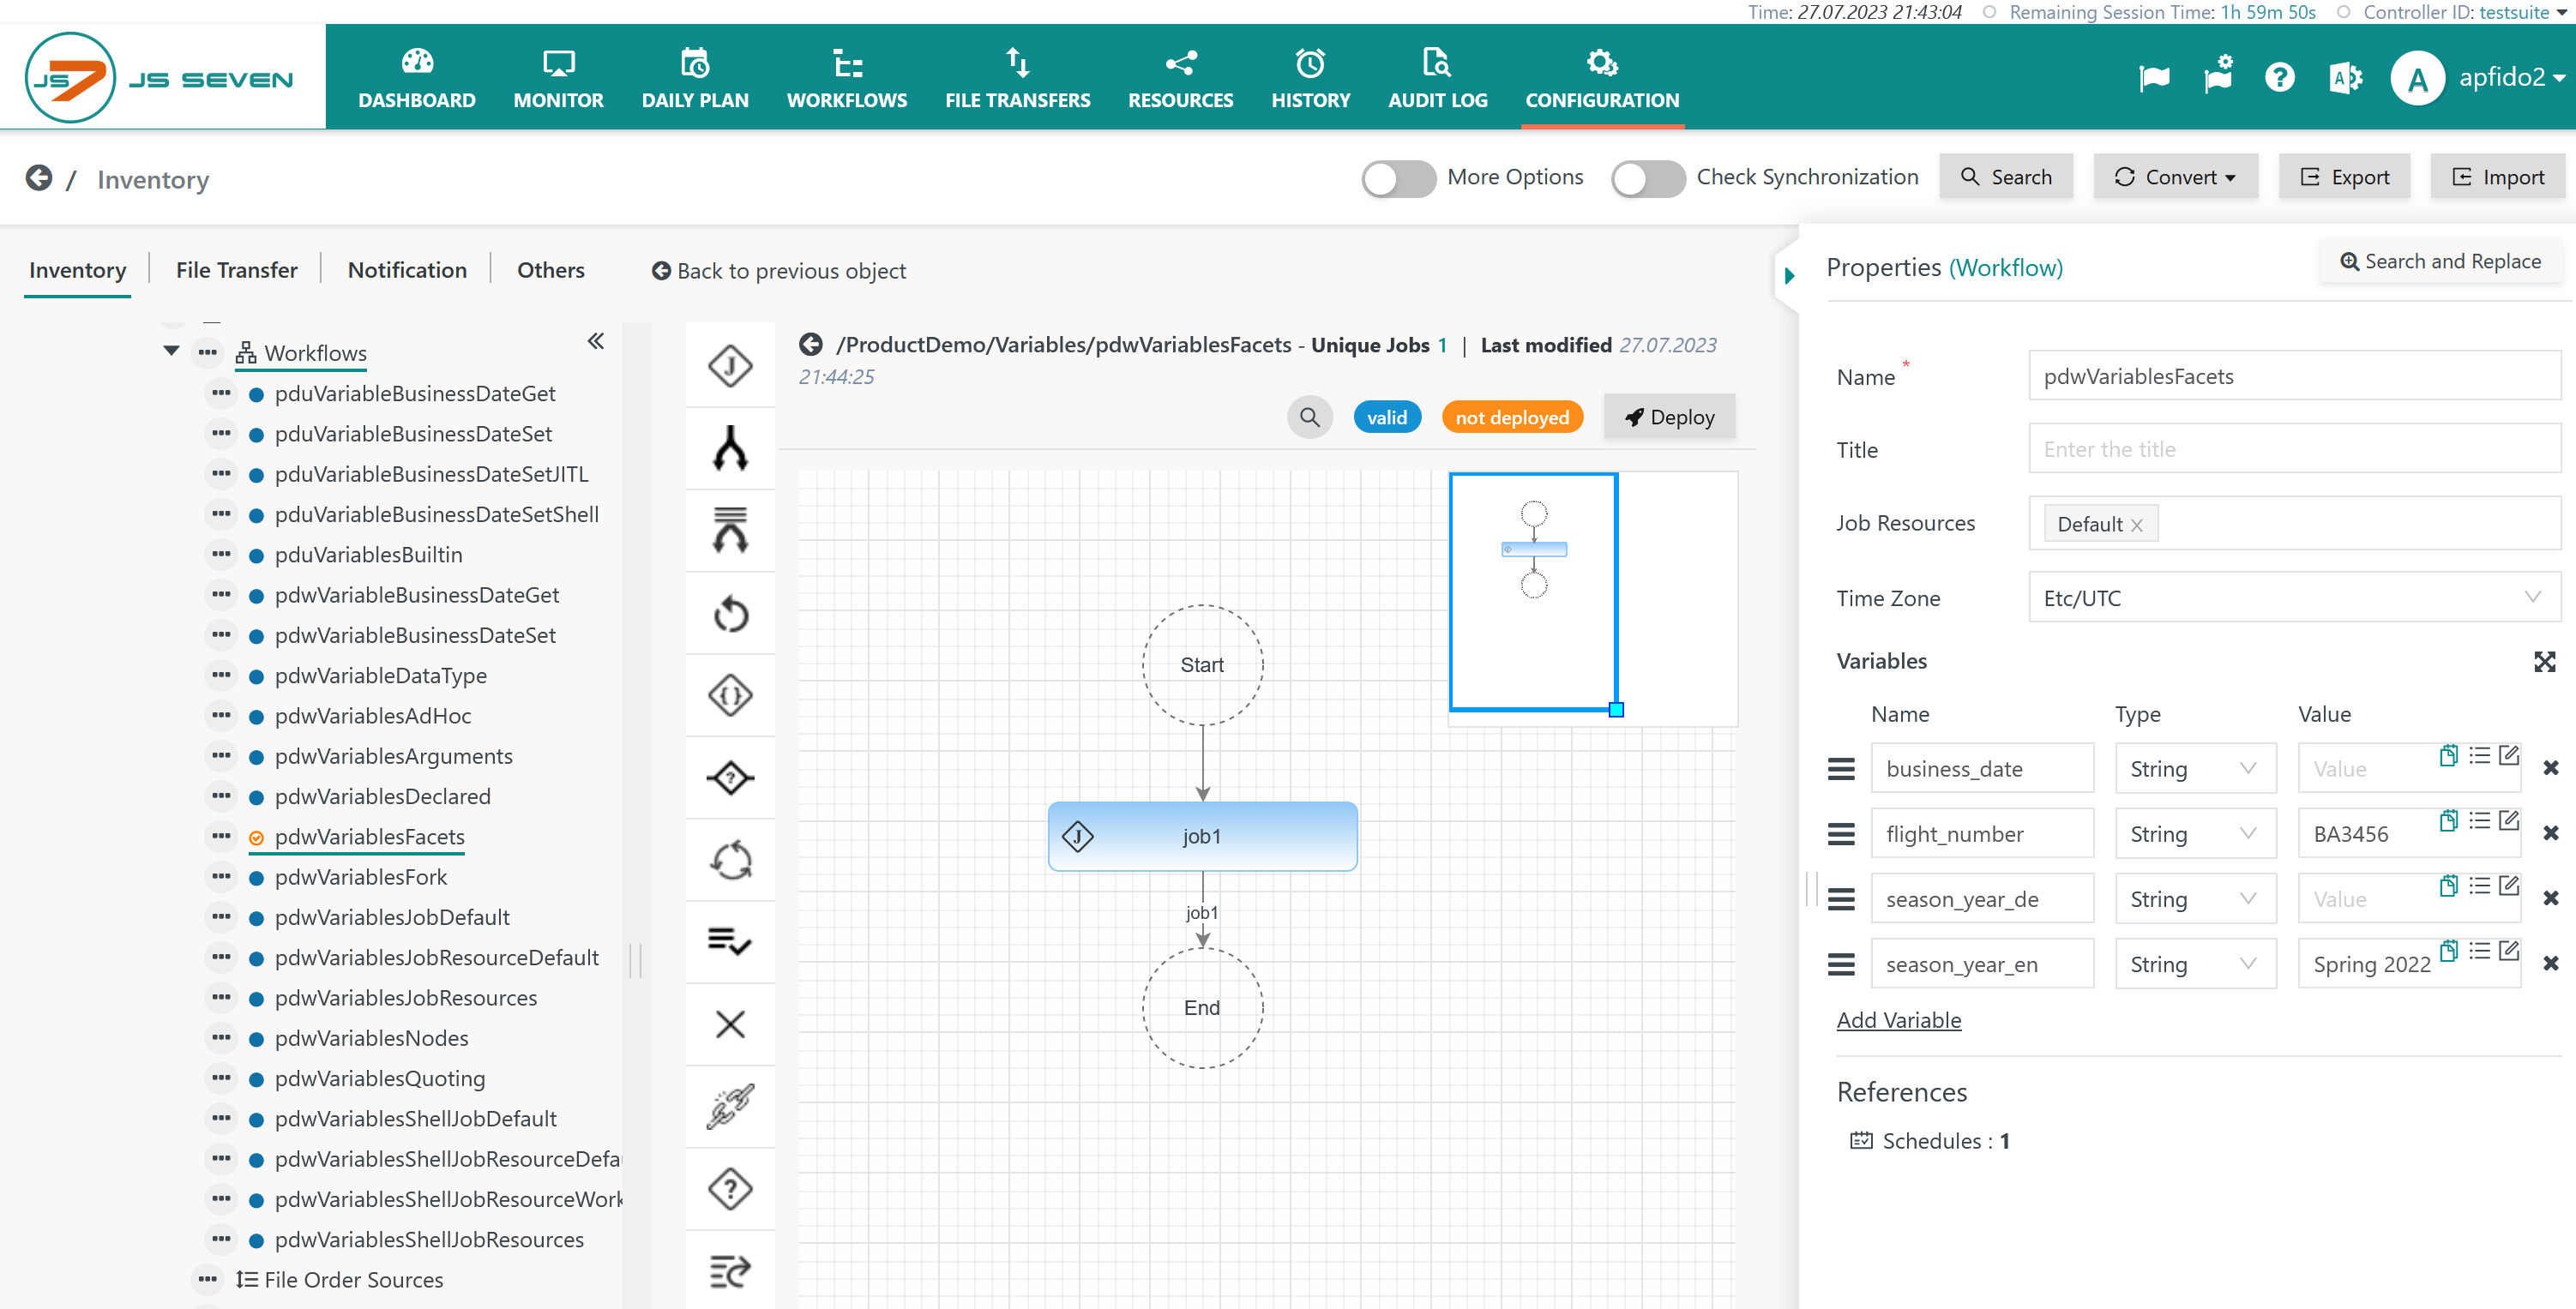Screen dimensions: 2576x1309
Task: Click the help question mark icon
Action: pos(2279,77)
